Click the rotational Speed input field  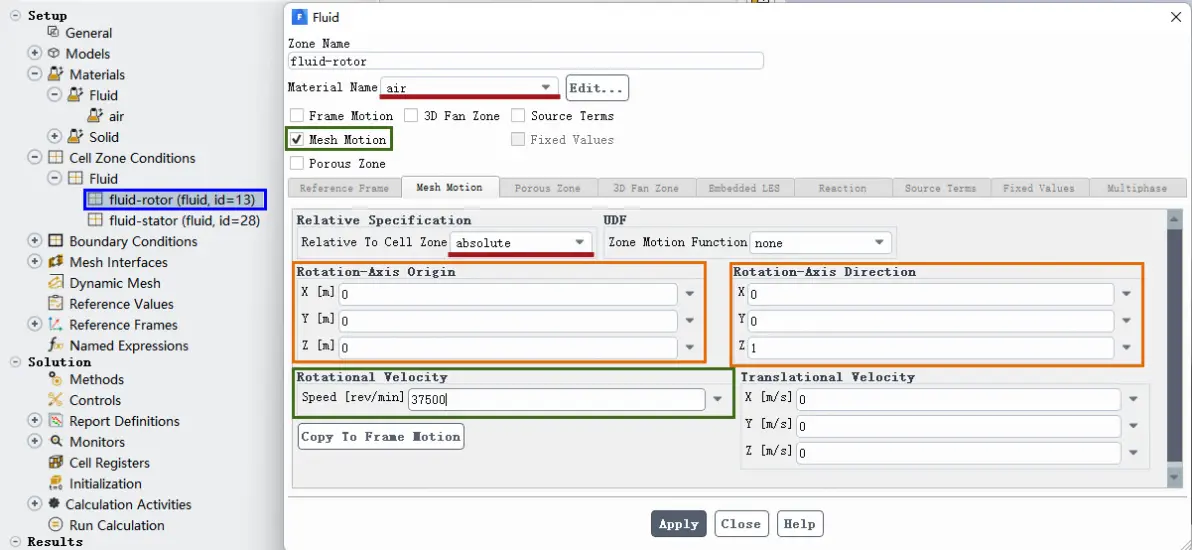tap(556, 399)
